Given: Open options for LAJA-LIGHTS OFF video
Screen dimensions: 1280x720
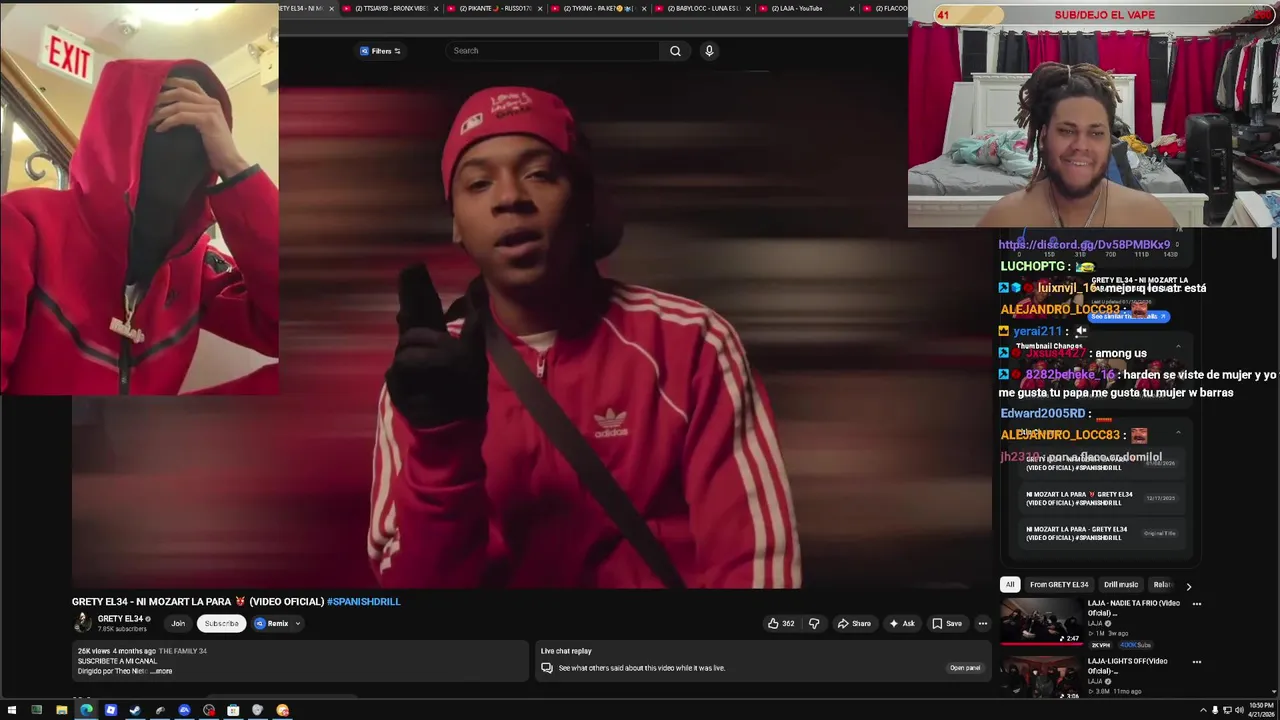Looking at the screenshot, I should 1196,662.
